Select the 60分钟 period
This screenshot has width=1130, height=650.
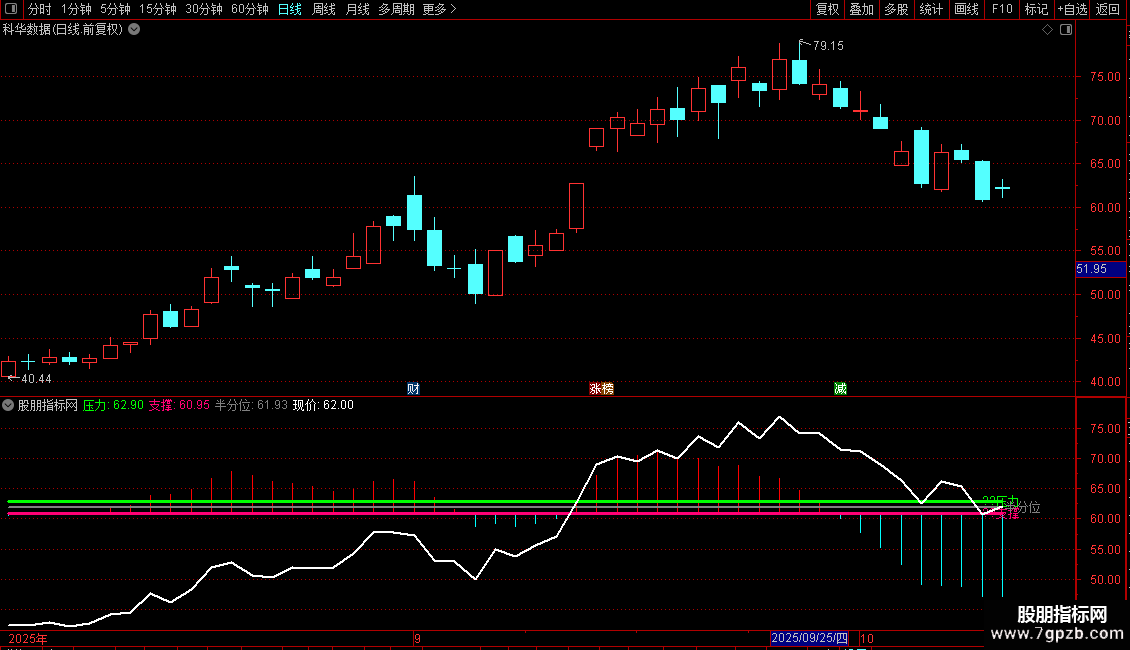[250, 9]
